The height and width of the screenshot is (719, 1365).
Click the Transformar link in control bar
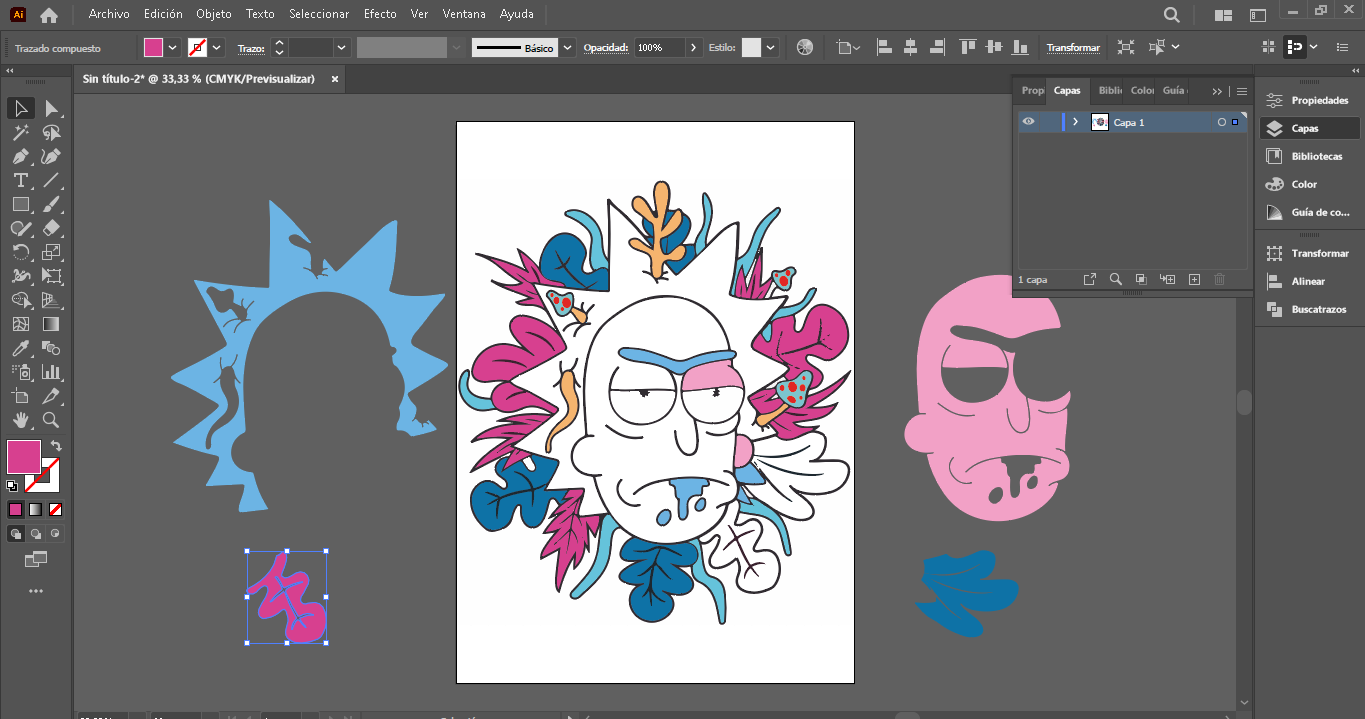pos(1073,47)
